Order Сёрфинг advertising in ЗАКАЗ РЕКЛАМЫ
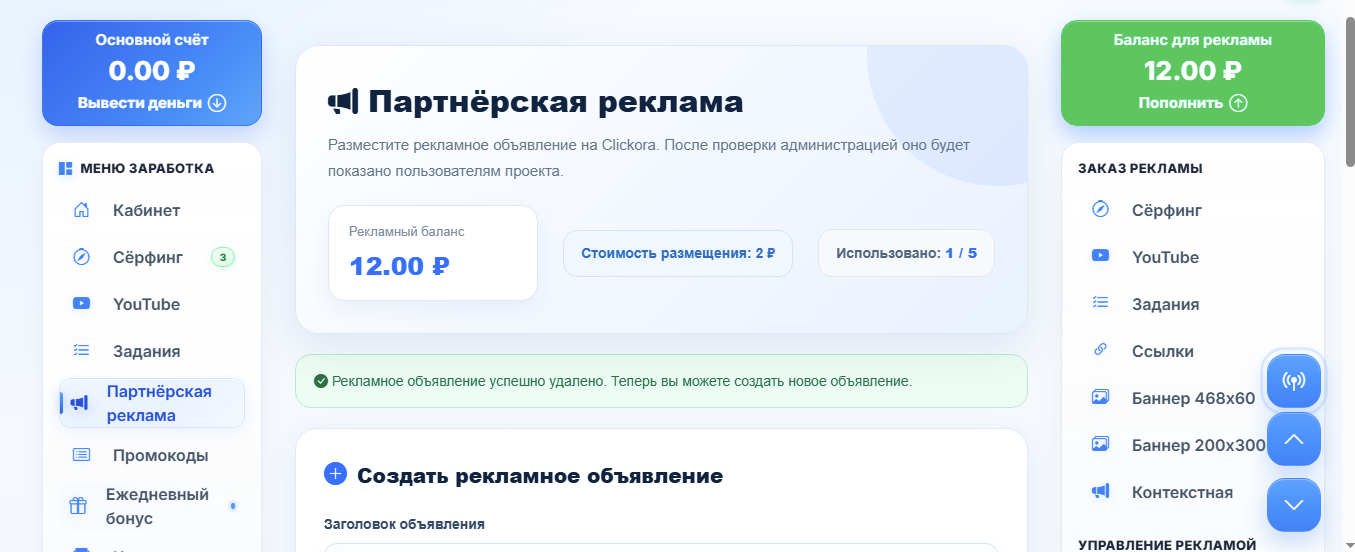The height and width of the screenshot is (552, 1355). tap(1192, 210)
